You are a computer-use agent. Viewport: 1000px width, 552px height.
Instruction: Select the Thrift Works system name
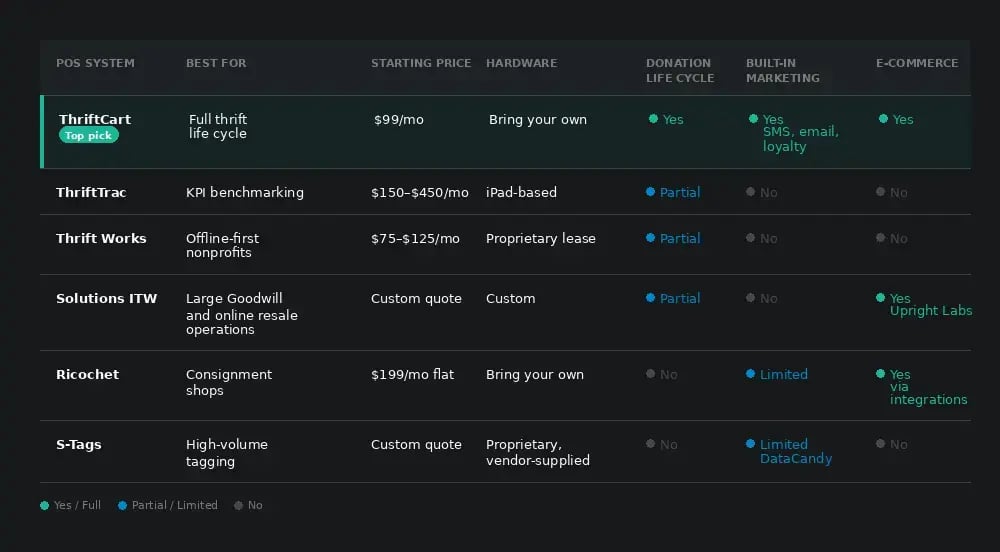[x=101, y=238]
